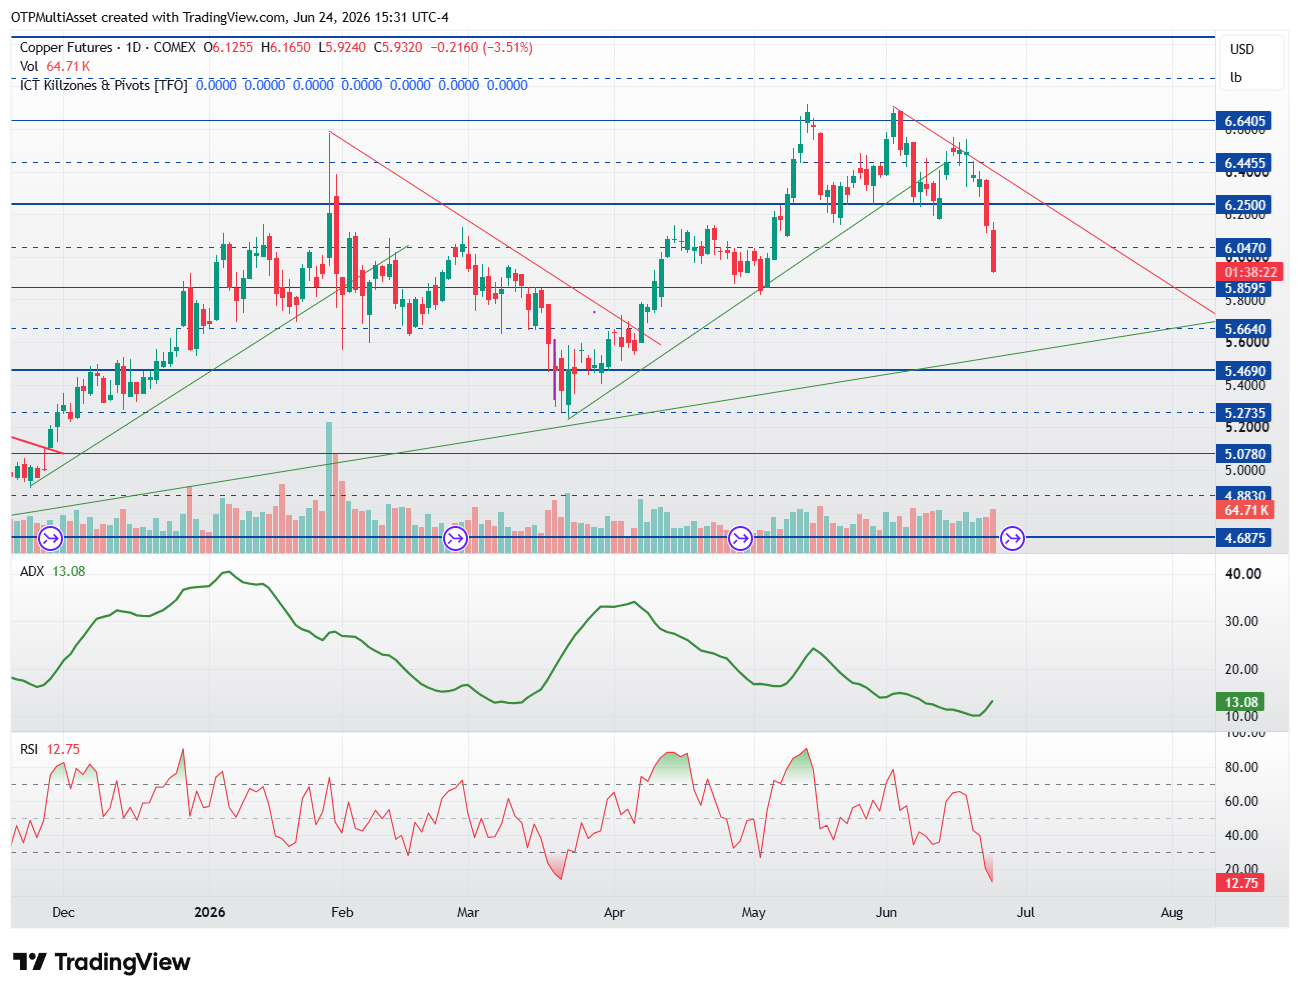Select the 6.6405 price level label

[x=1245, y=121]
